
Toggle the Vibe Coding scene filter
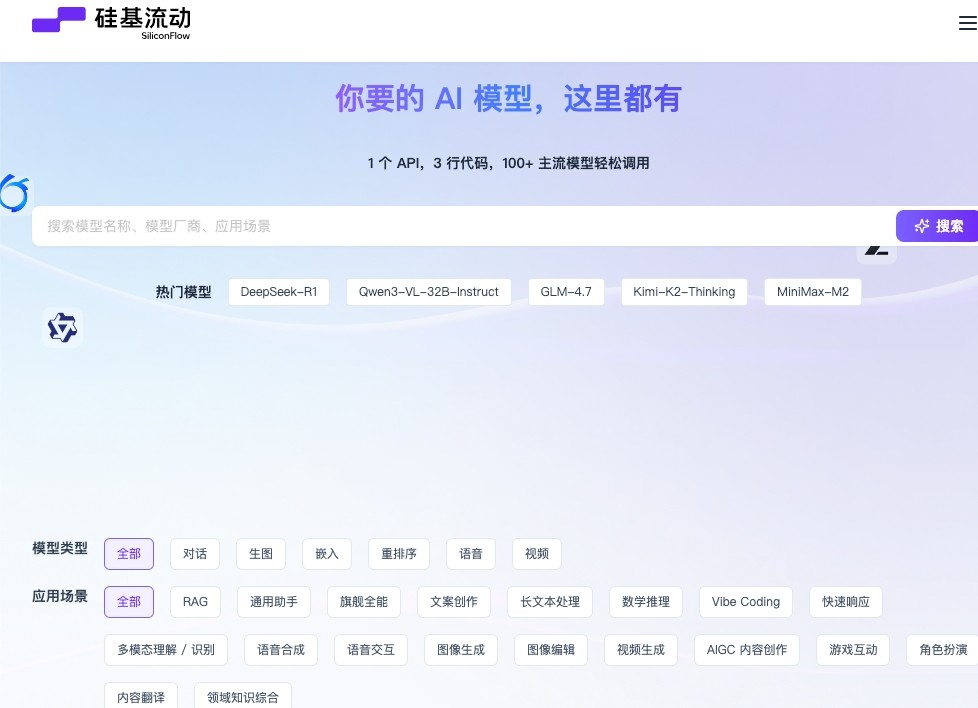click(x=745, y=602)
